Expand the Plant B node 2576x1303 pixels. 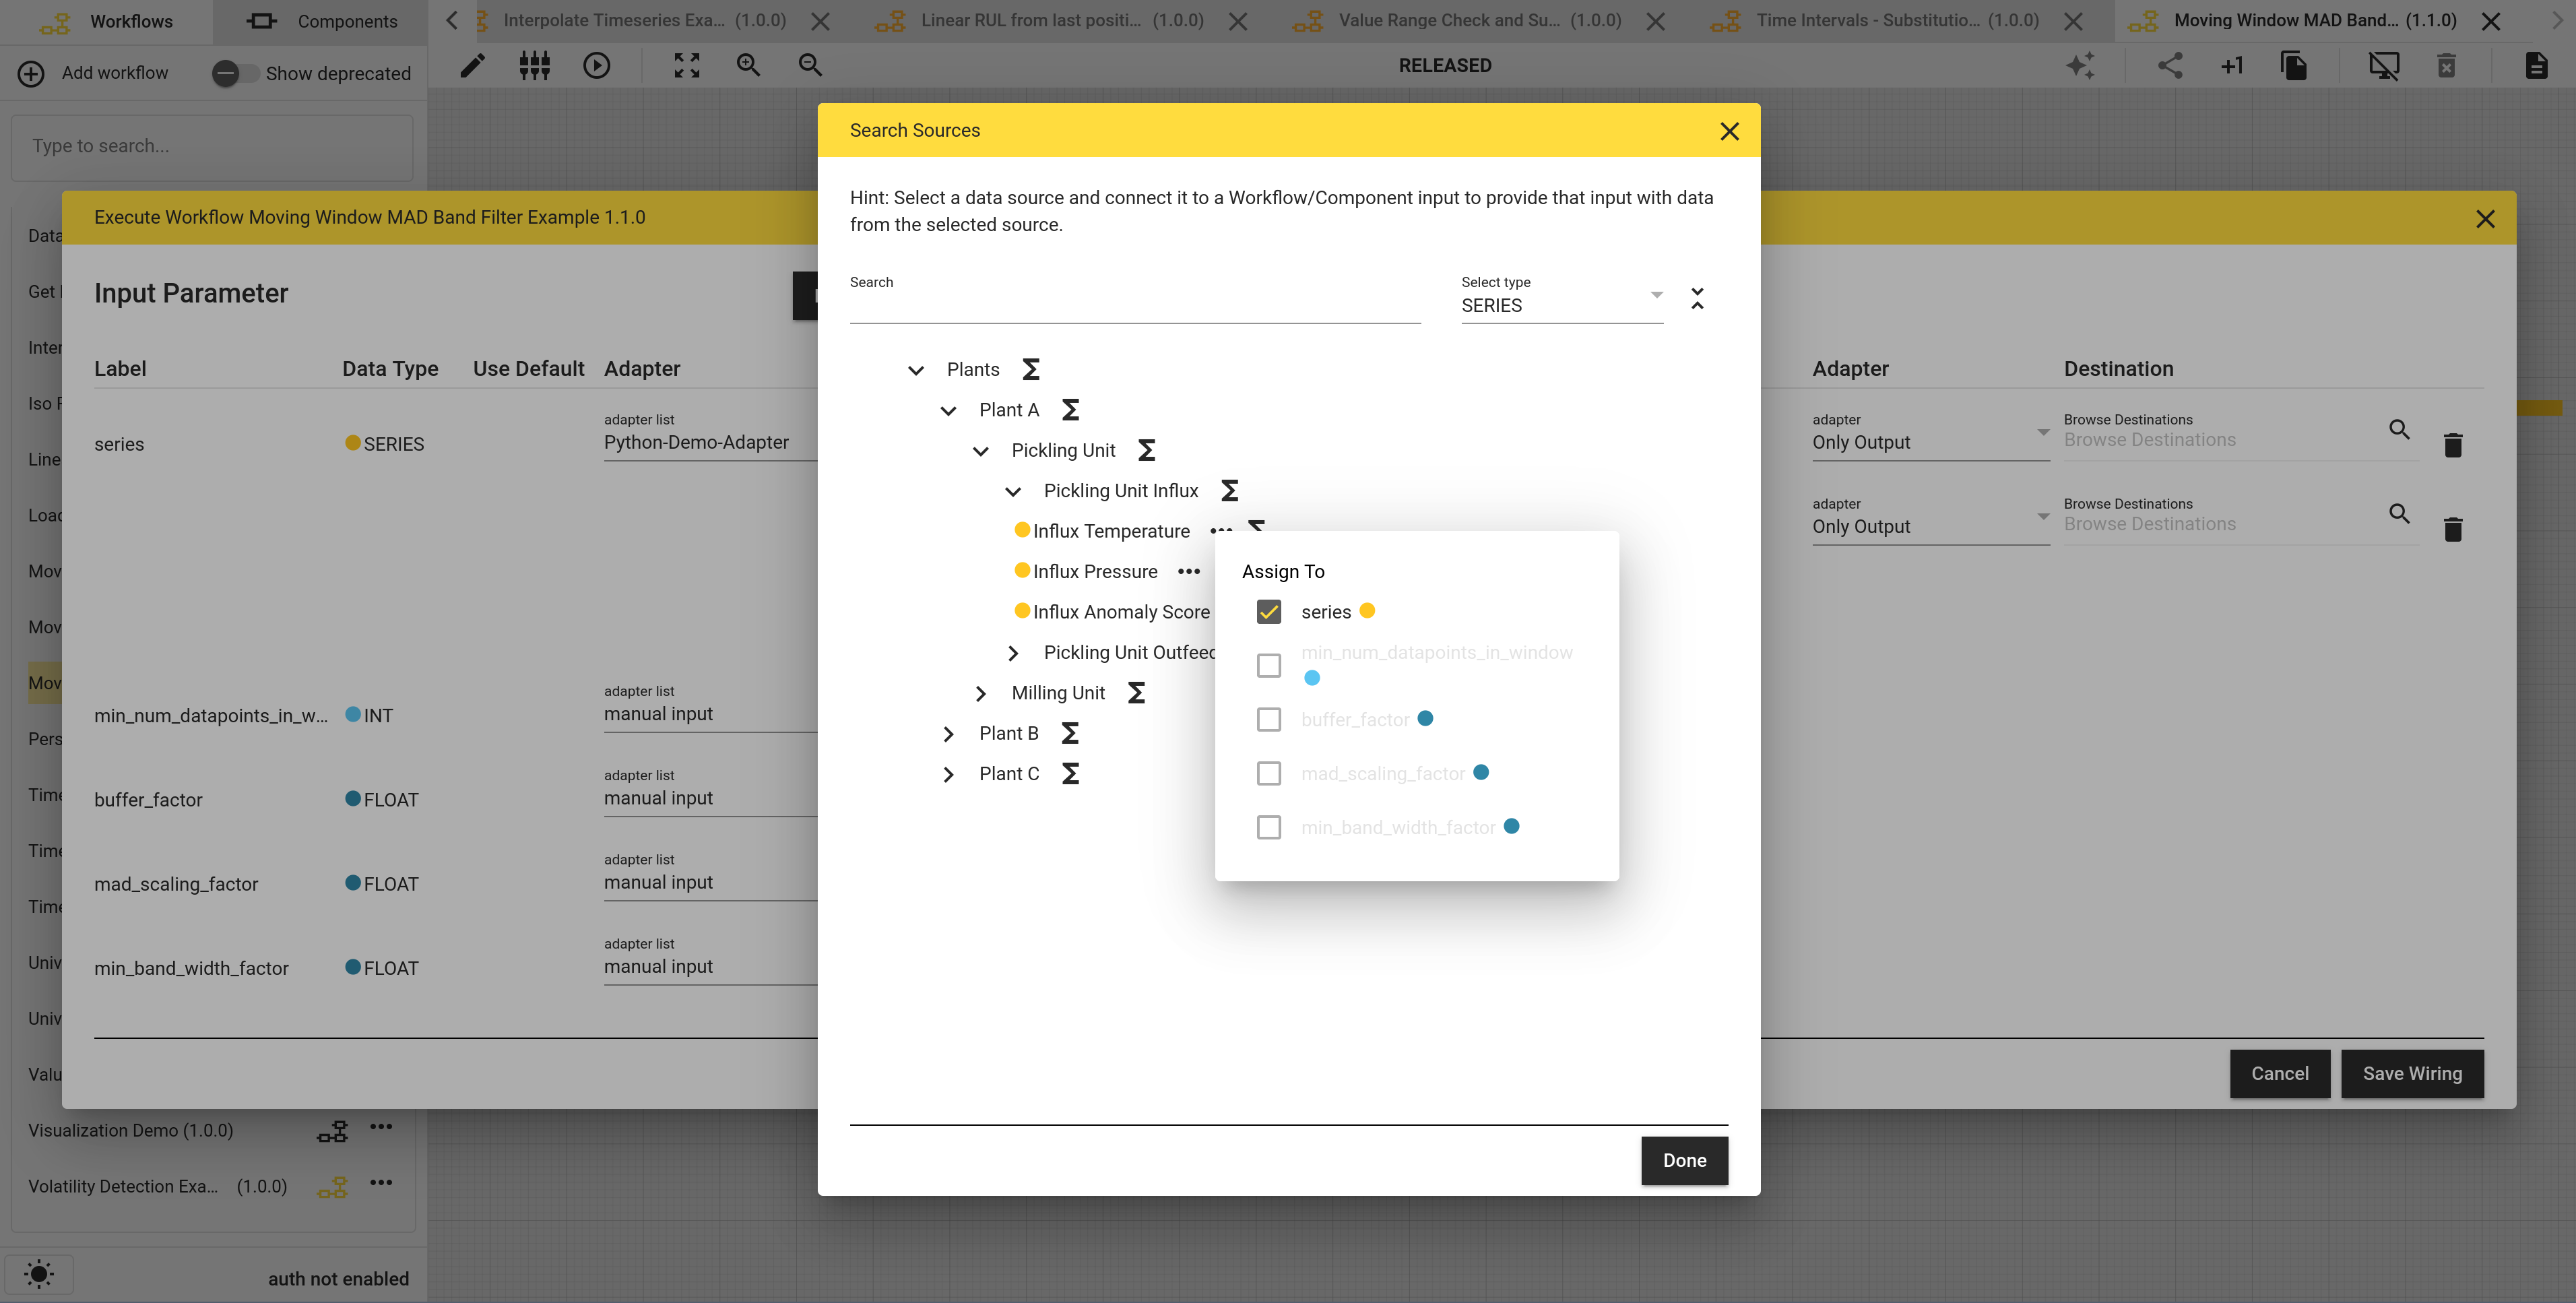pyautogui.click(x=948, y=734)
